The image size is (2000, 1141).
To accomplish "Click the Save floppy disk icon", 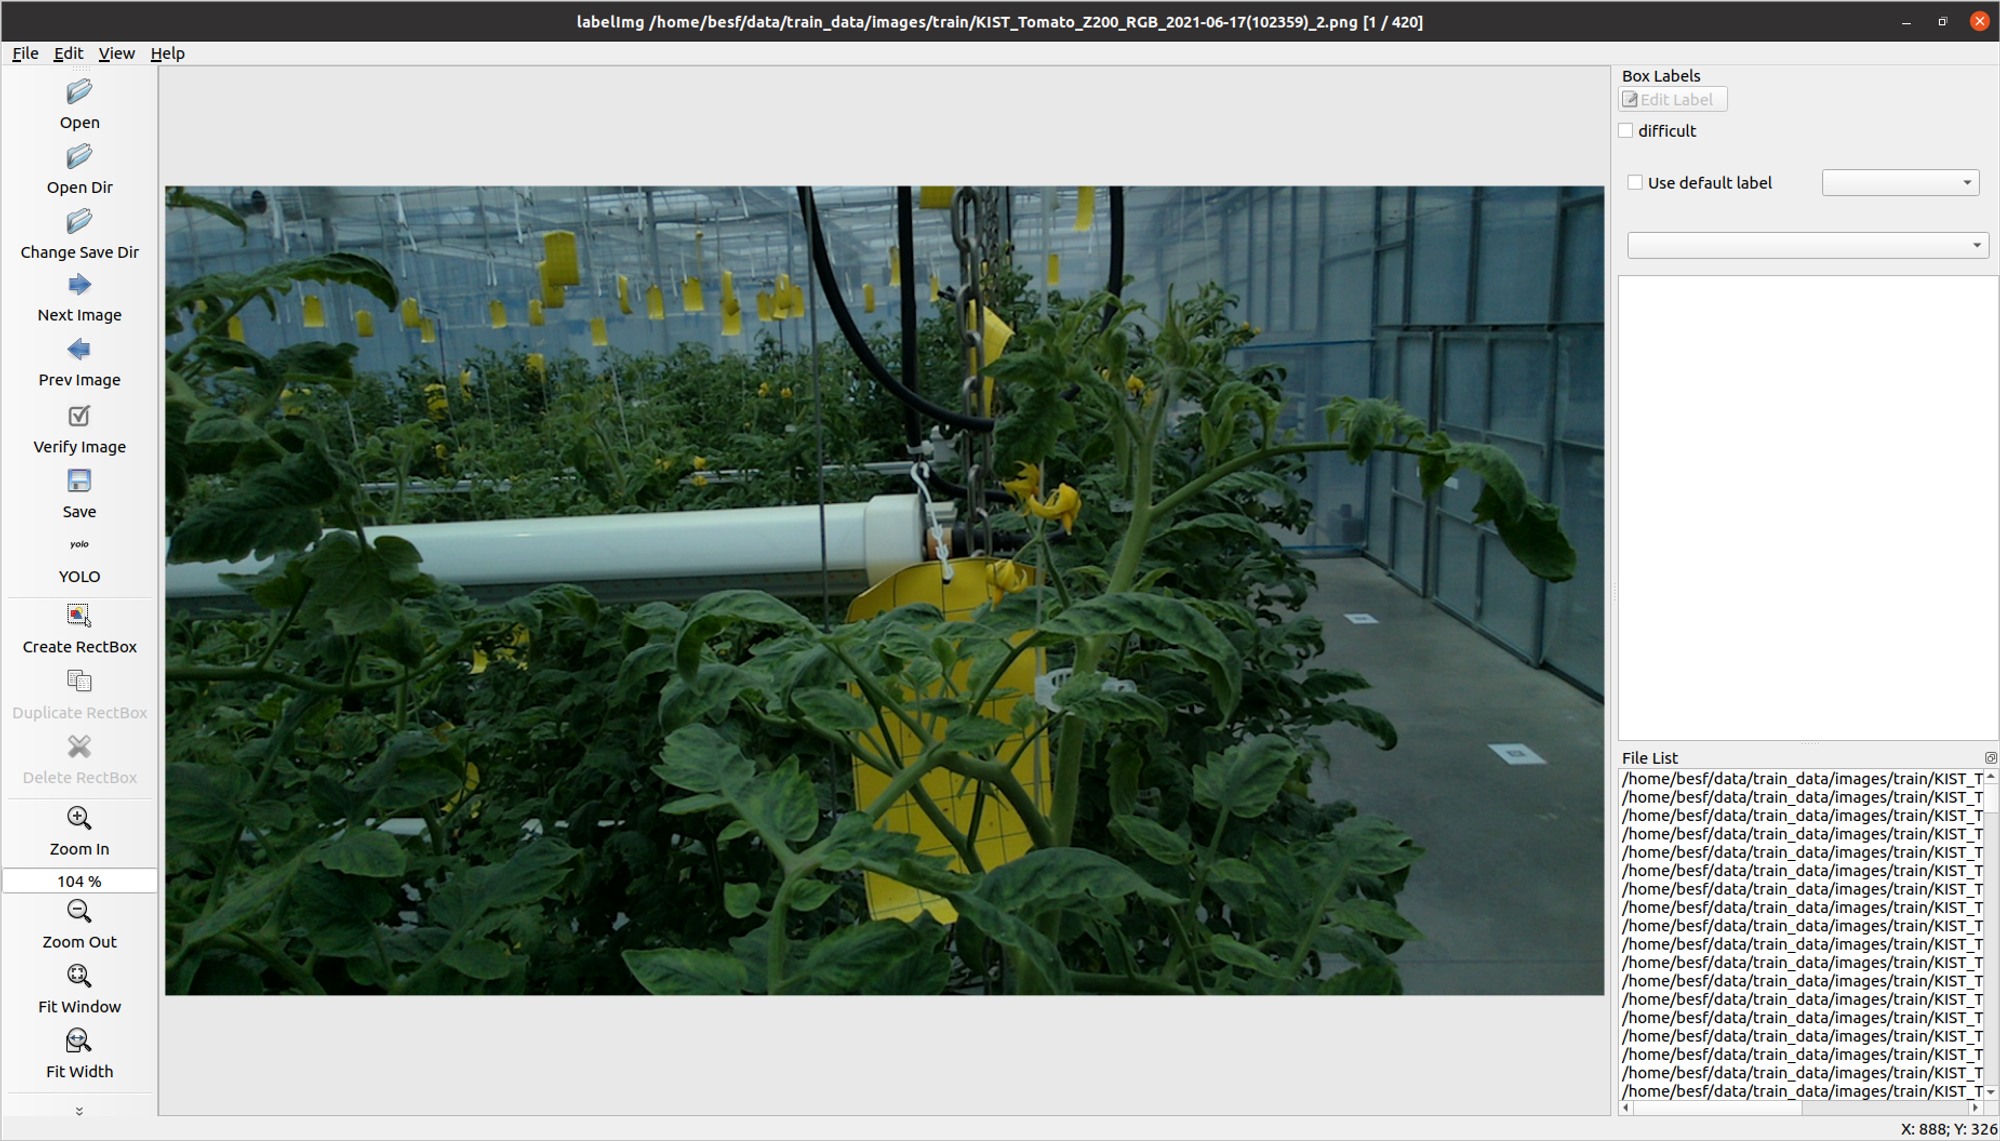I will click(x=79, y=481).
